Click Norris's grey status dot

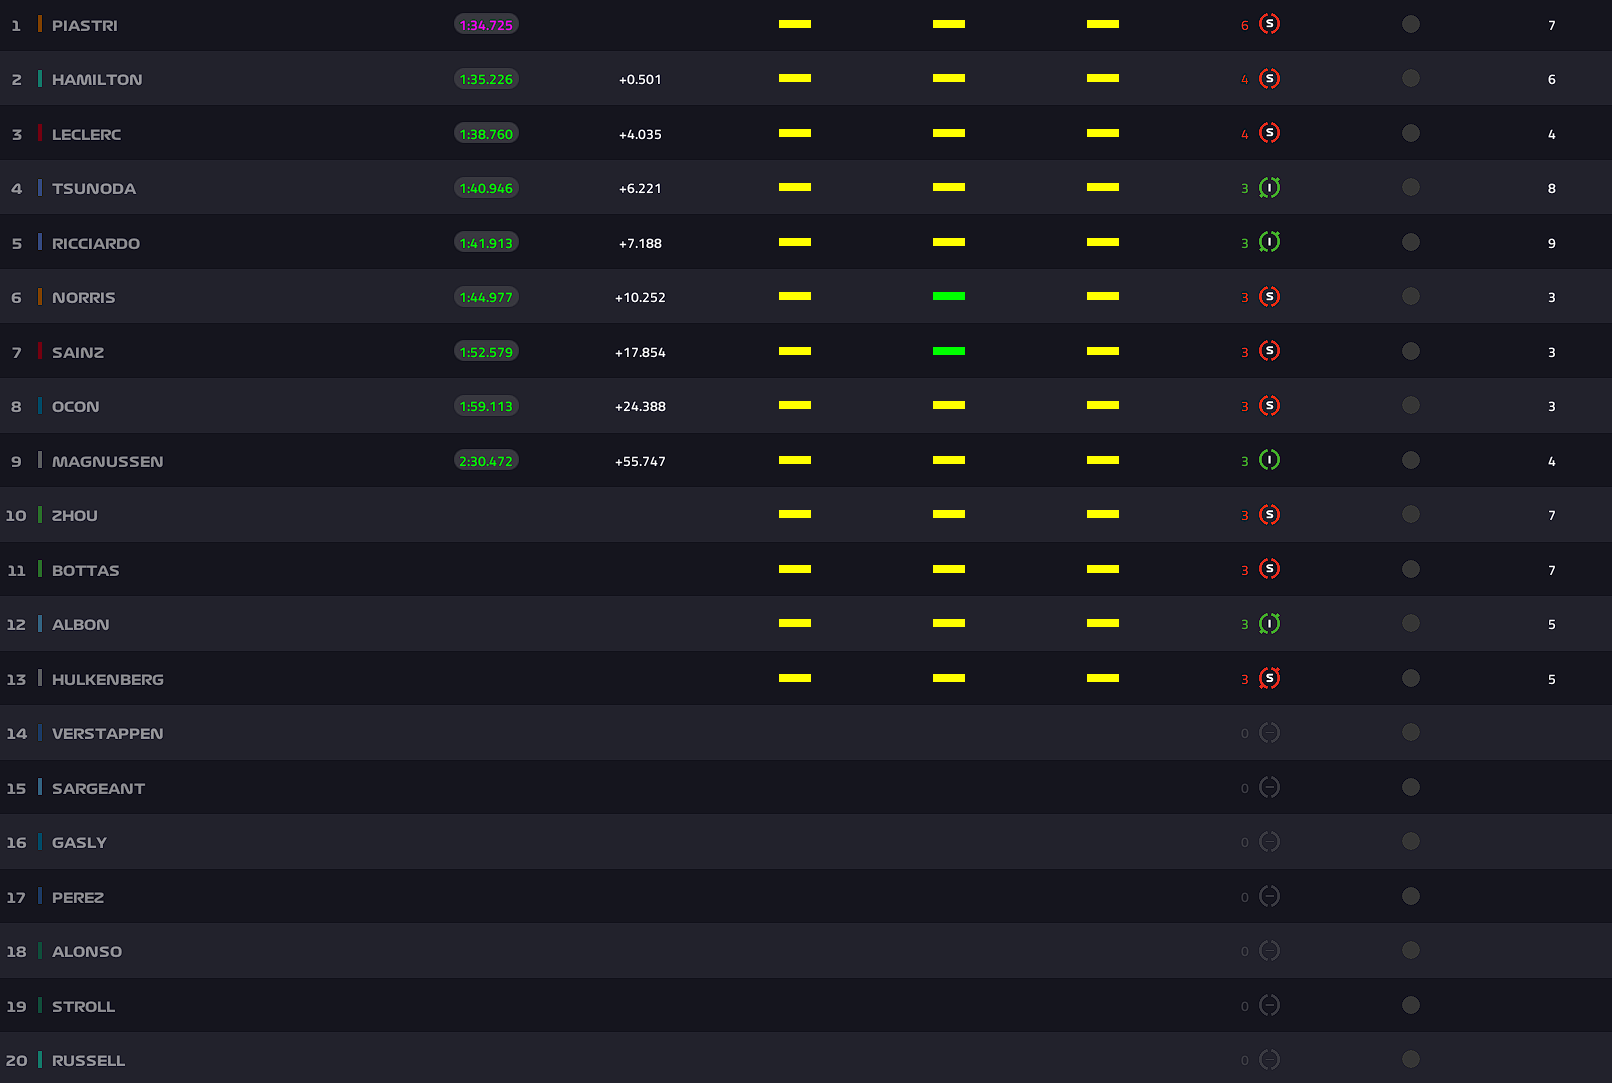[1411, 296]
